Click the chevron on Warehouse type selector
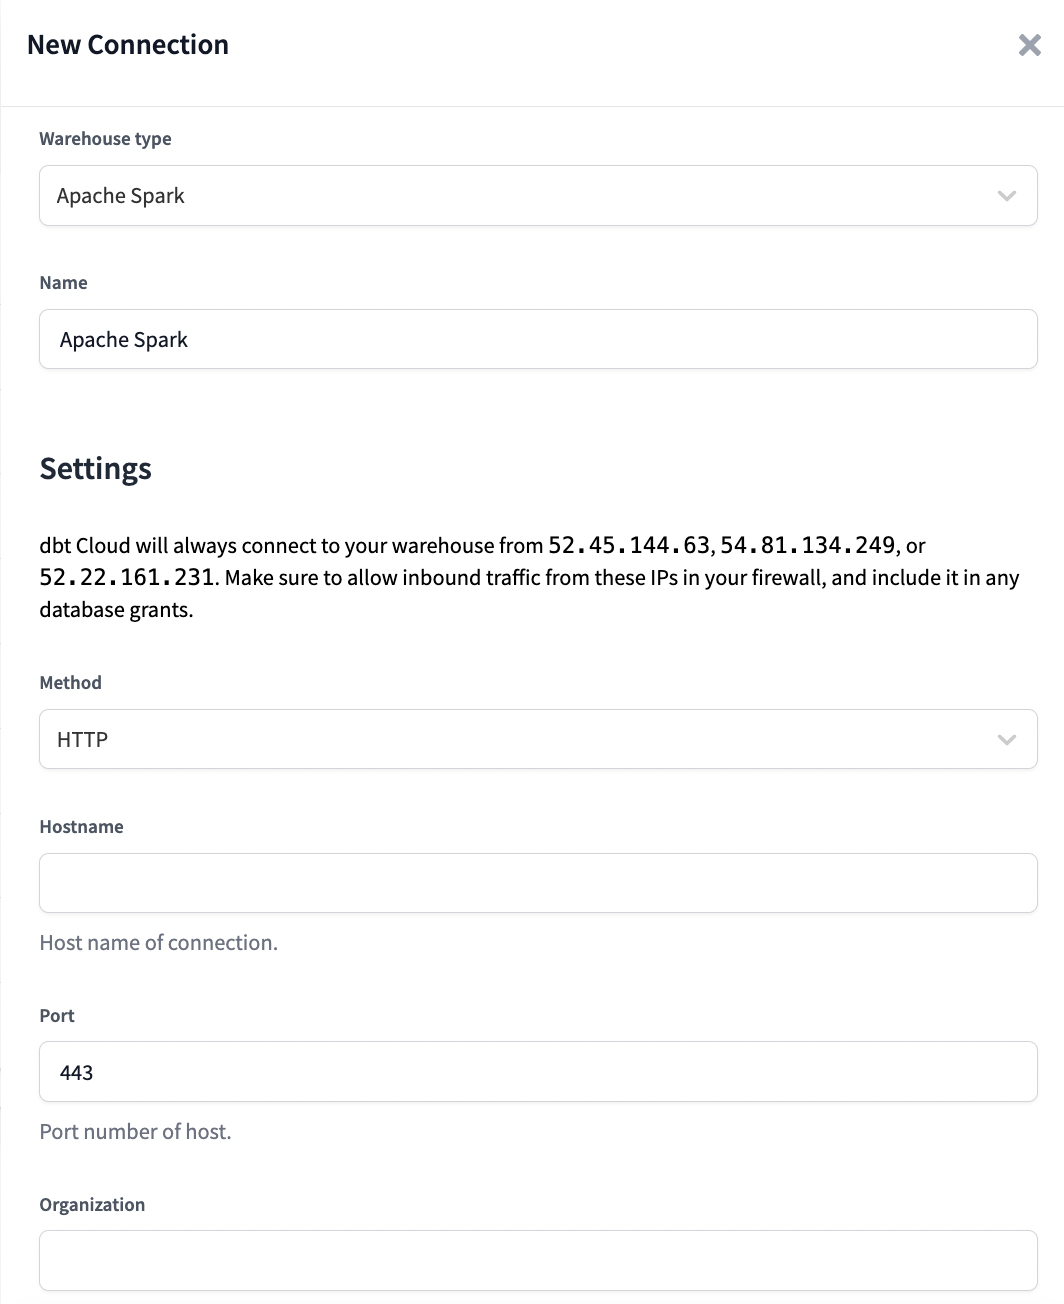1064x1304 pixels. pos(1007,196)
